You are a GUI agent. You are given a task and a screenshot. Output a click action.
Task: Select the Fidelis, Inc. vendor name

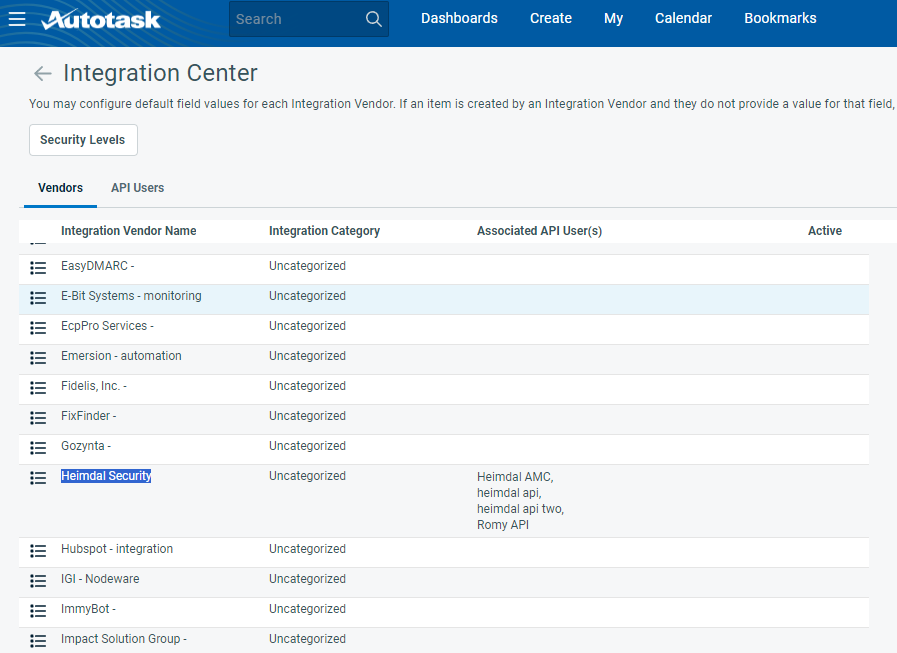point(94,386)
